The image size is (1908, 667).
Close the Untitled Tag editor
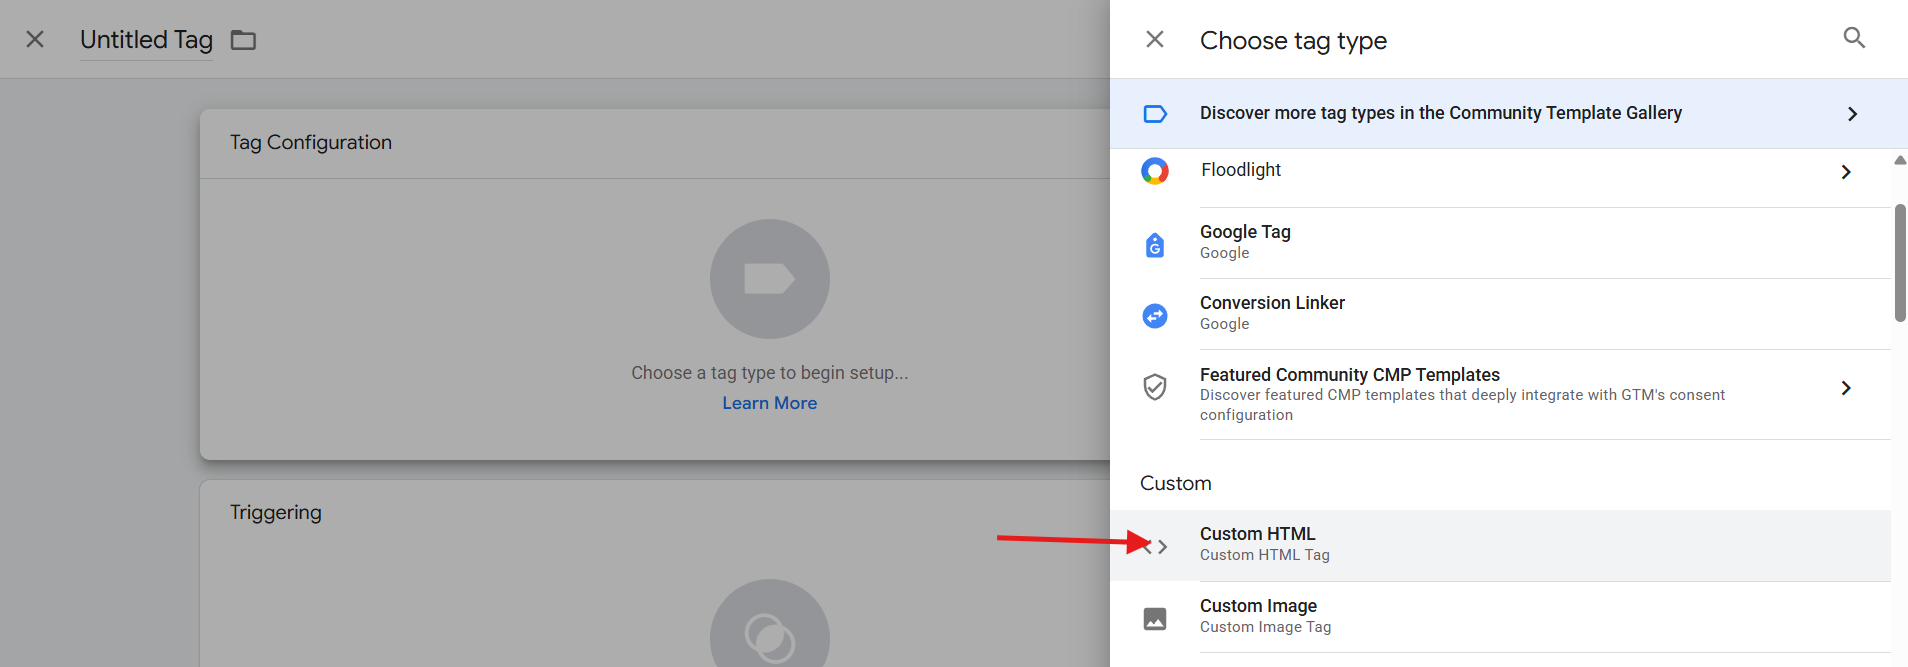tap(35, 39)
